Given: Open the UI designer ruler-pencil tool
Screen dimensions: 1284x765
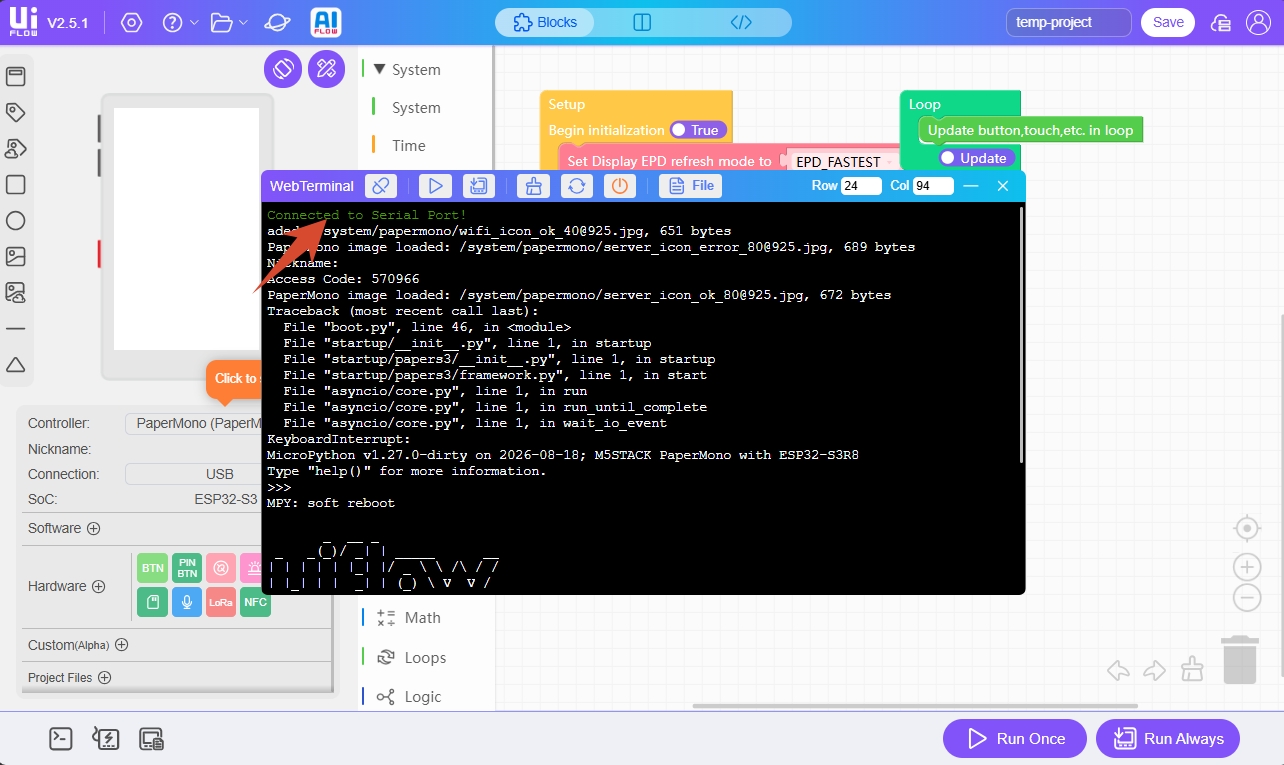Looking at the screenshot, I should pos(326,69).
